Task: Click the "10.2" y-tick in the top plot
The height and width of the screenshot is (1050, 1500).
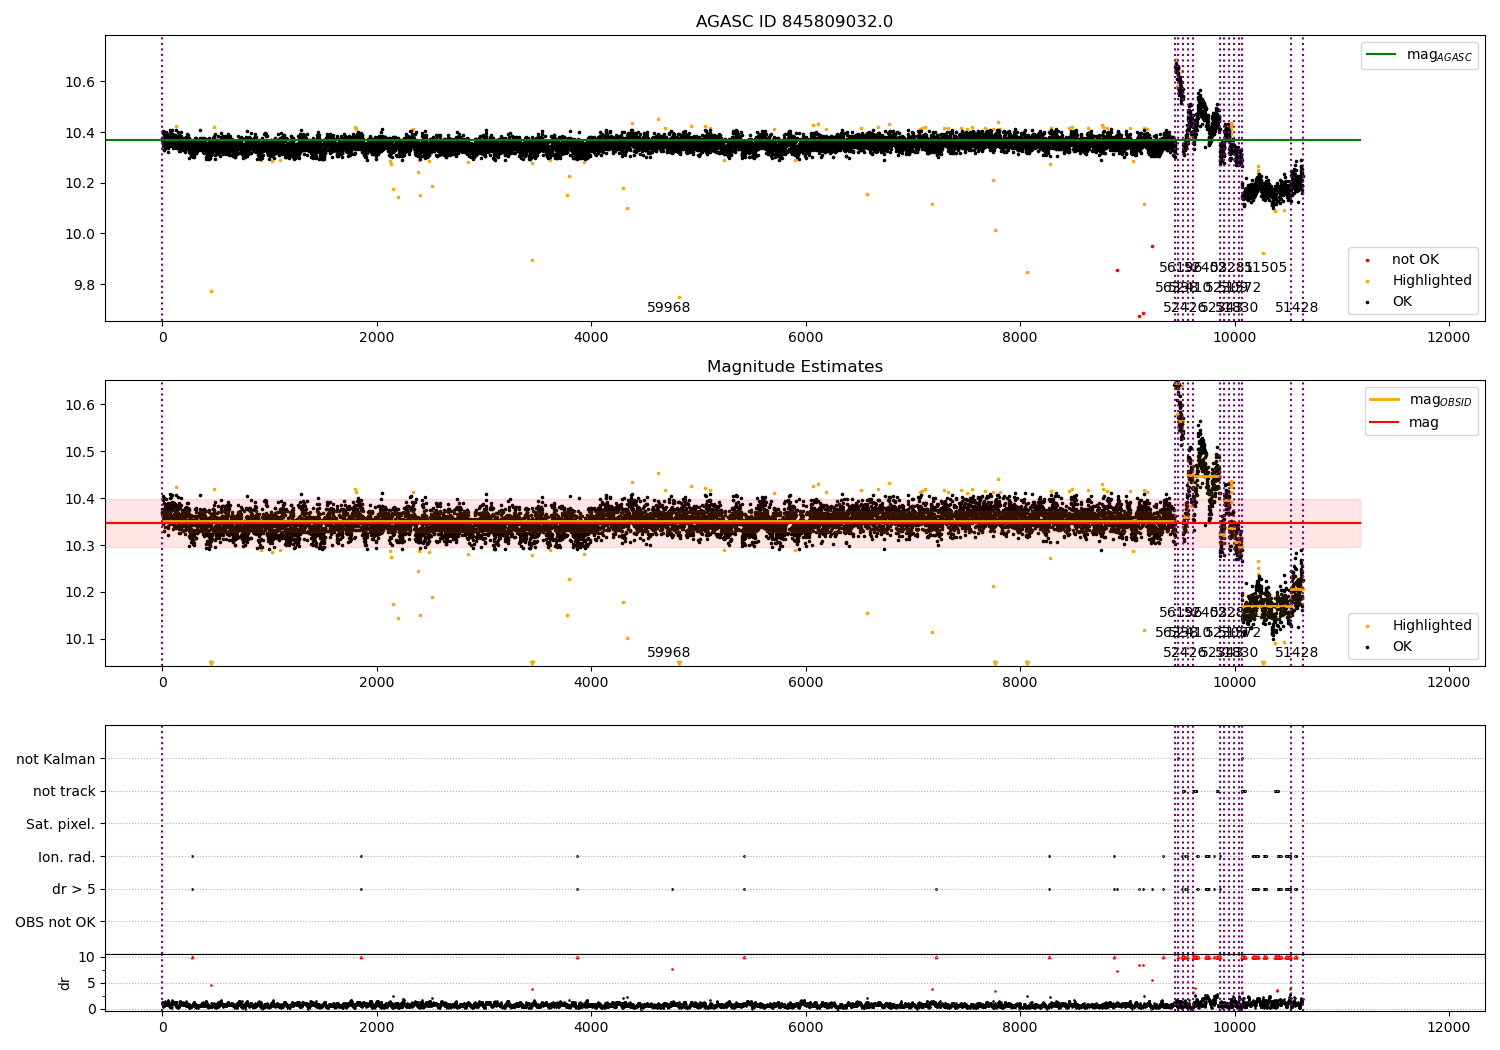Action: (80, 183)
